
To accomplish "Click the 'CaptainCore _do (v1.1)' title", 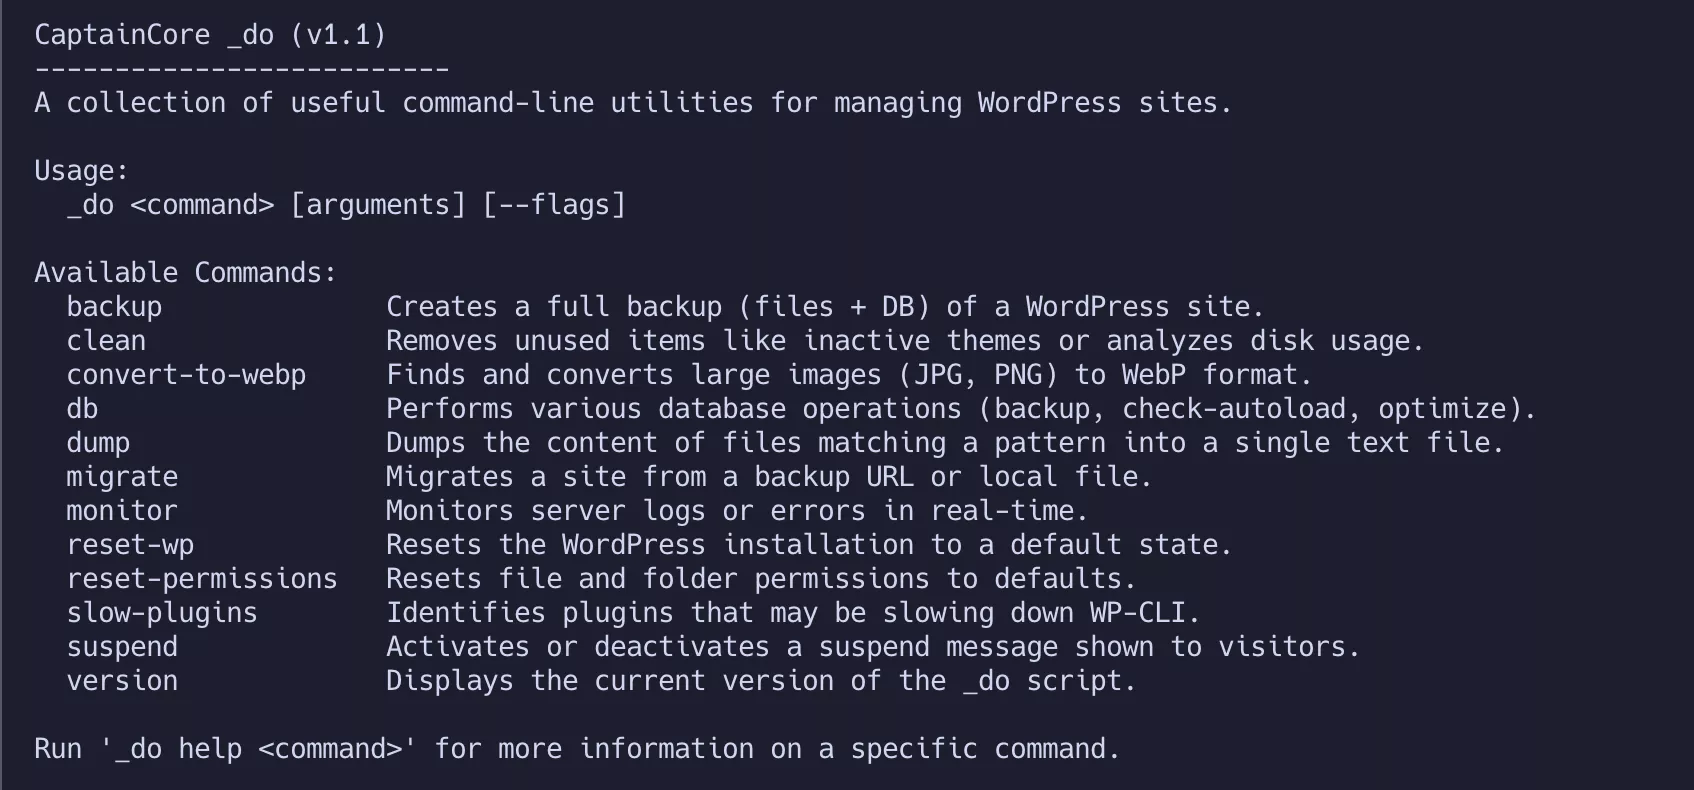I will pyautogui.click(x=210, y=35).
